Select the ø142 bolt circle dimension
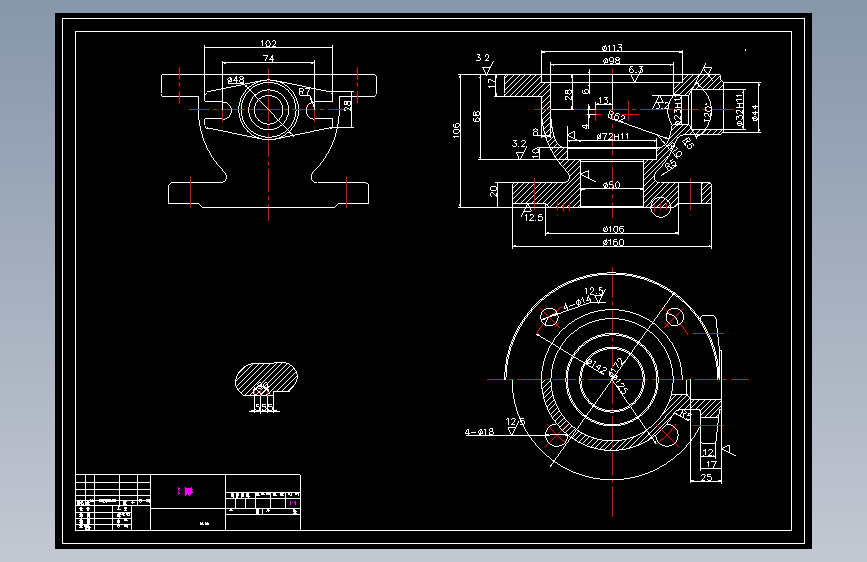 point(596,367)
